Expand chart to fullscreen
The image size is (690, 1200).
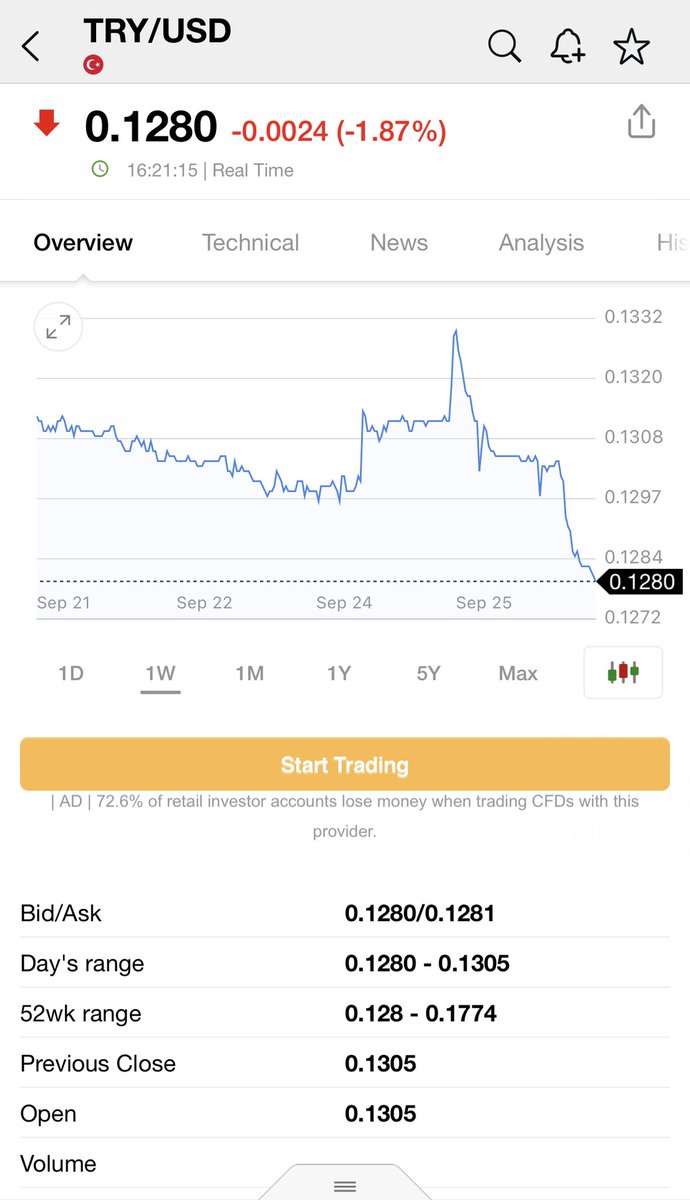[58, 326]
